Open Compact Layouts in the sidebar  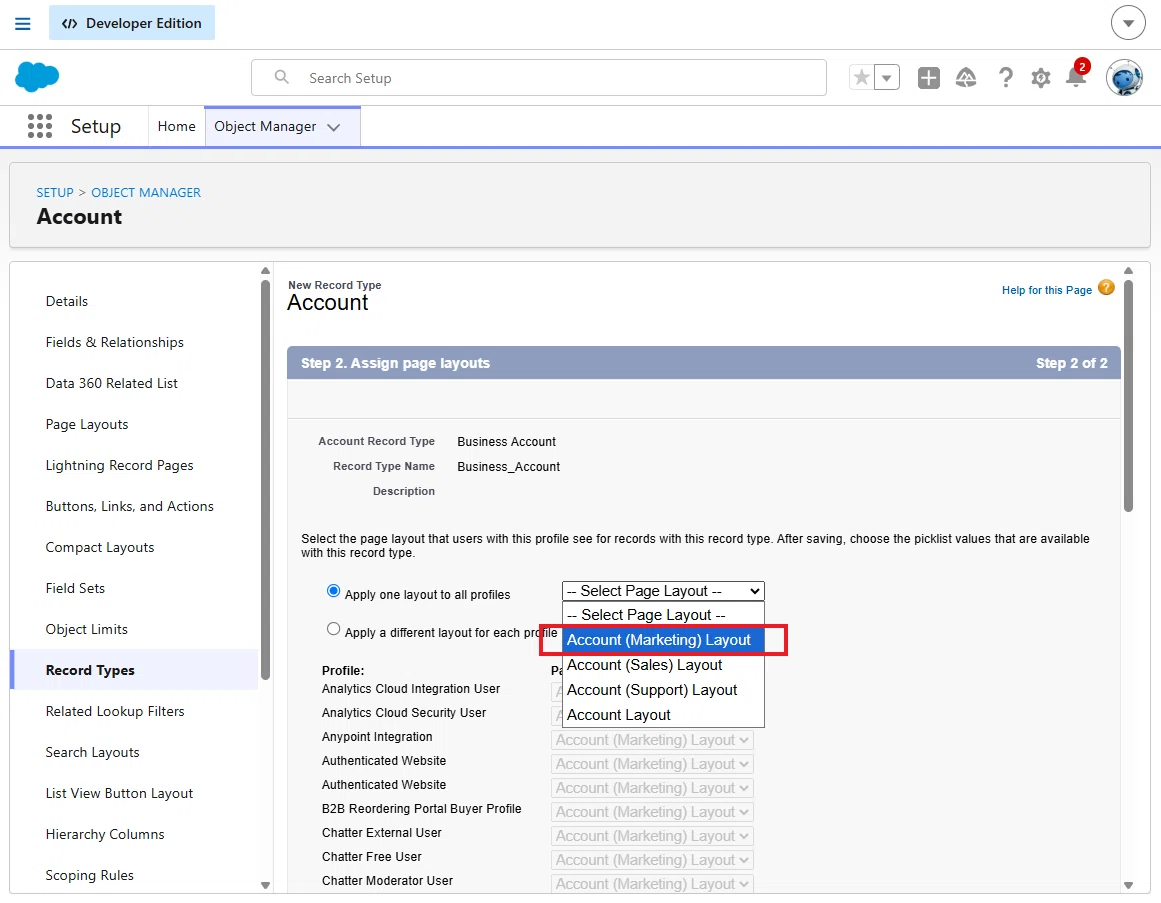100,547
